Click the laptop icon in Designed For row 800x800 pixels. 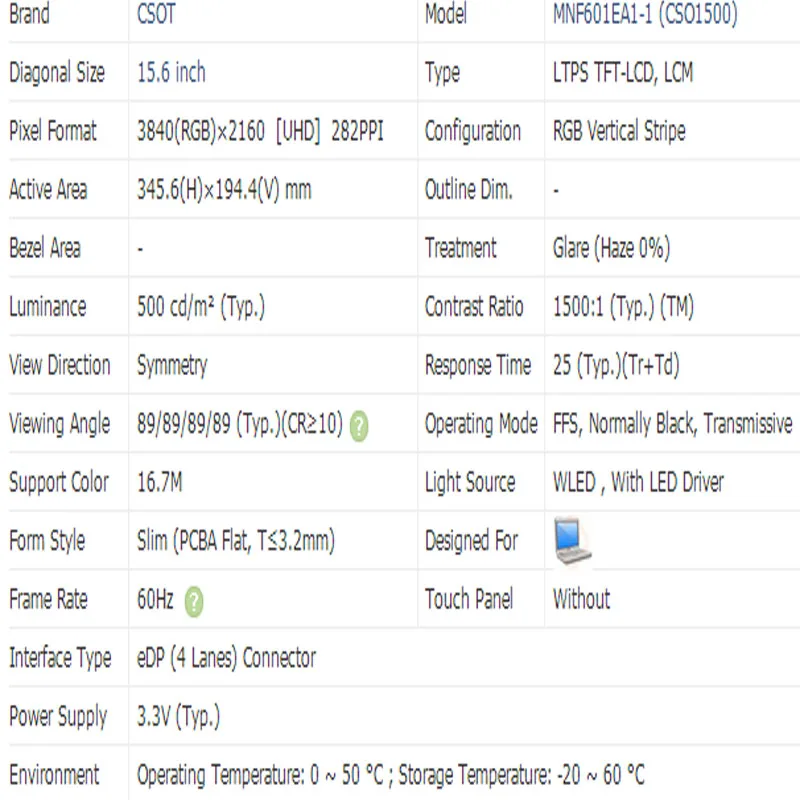(x=572, y=540)
